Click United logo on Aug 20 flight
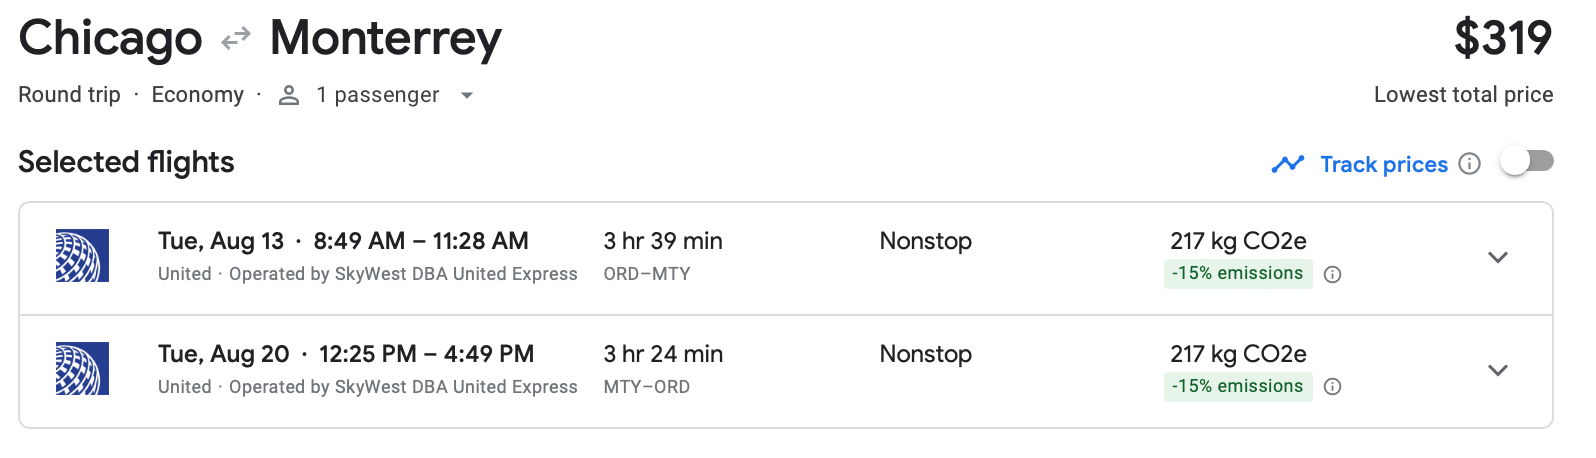 [x=82, y=369]
